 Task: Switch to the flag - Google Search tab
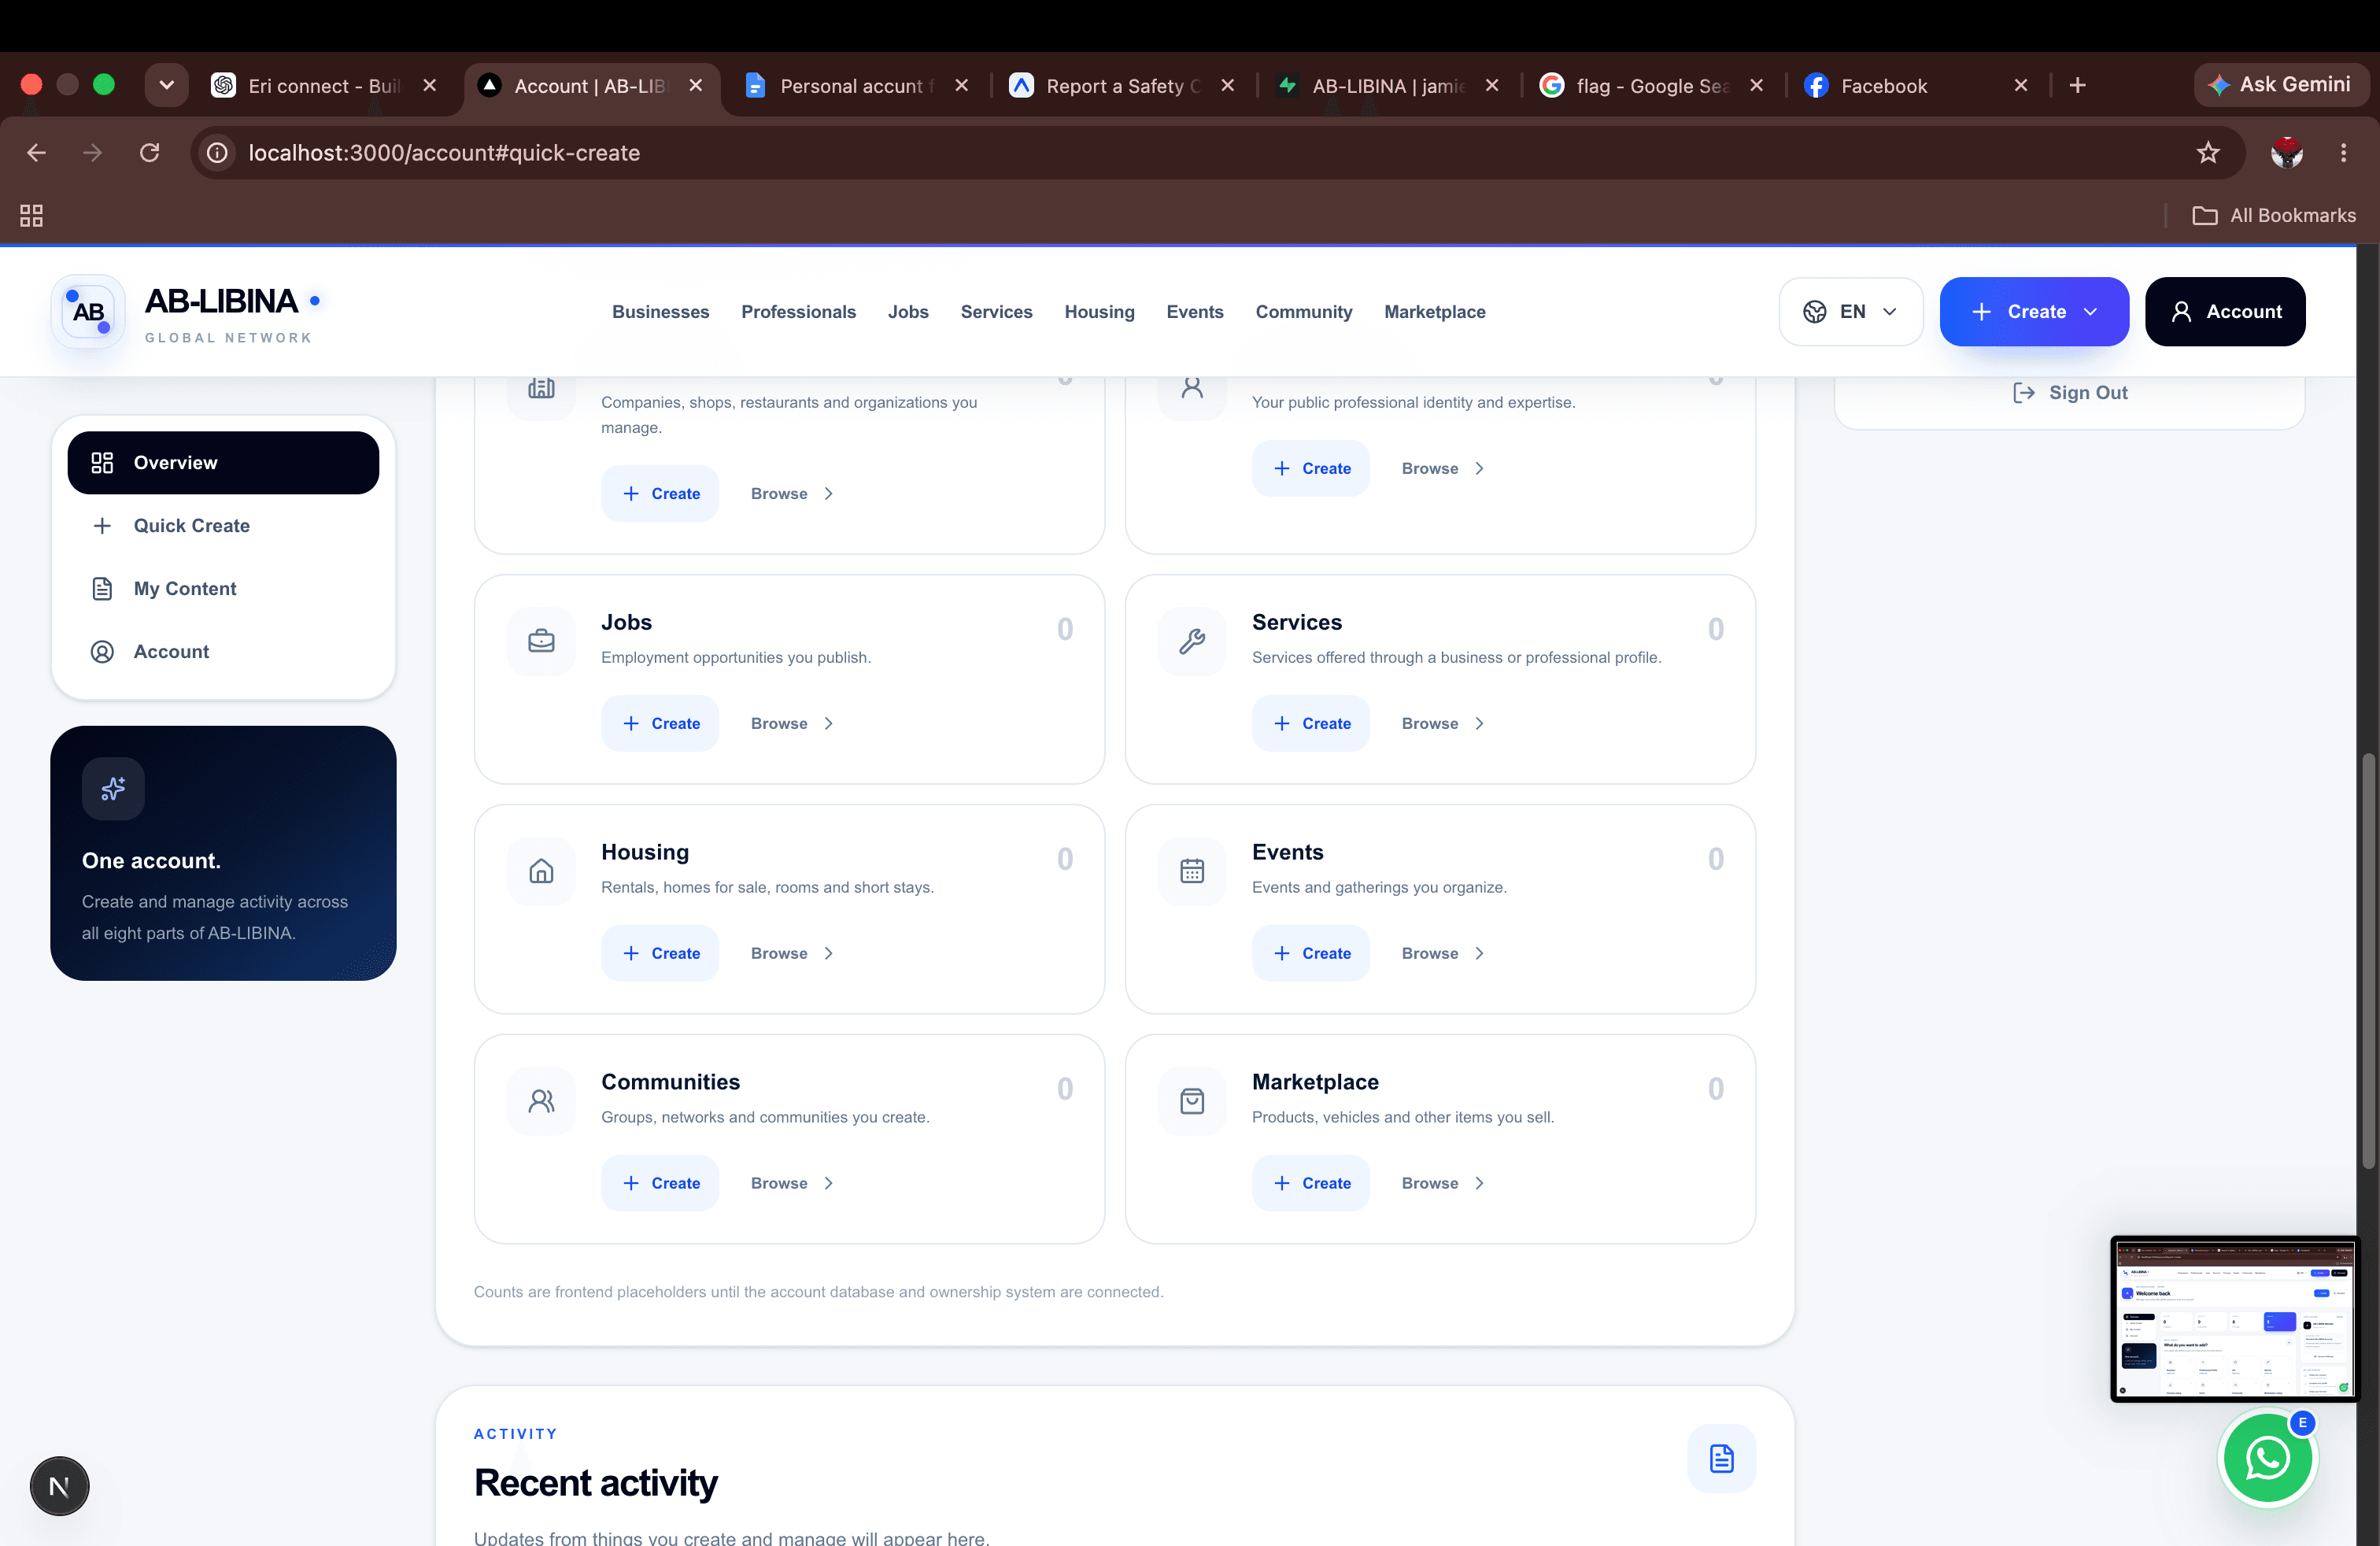tap(1651, 86)
